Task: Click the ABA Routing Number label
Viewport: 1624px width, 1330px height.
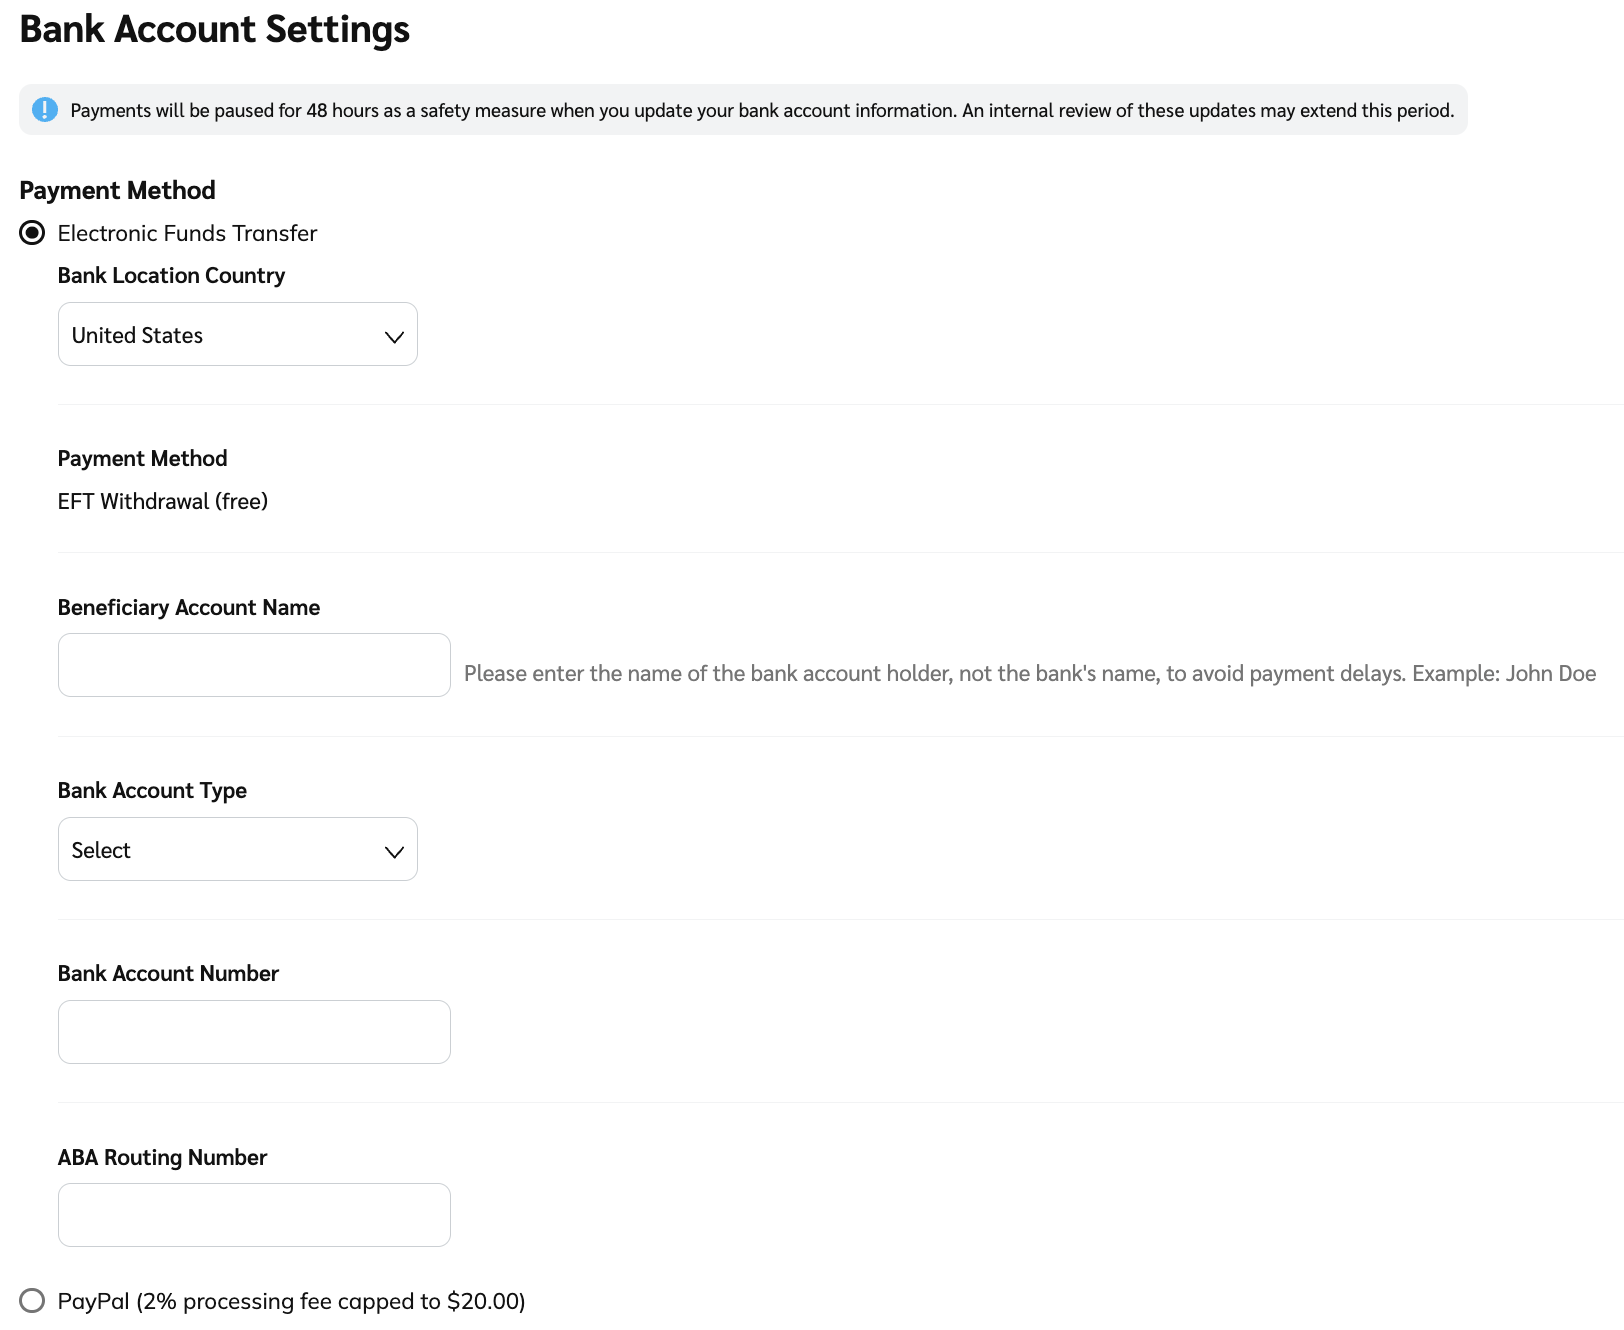Action: pos(162,1158)
